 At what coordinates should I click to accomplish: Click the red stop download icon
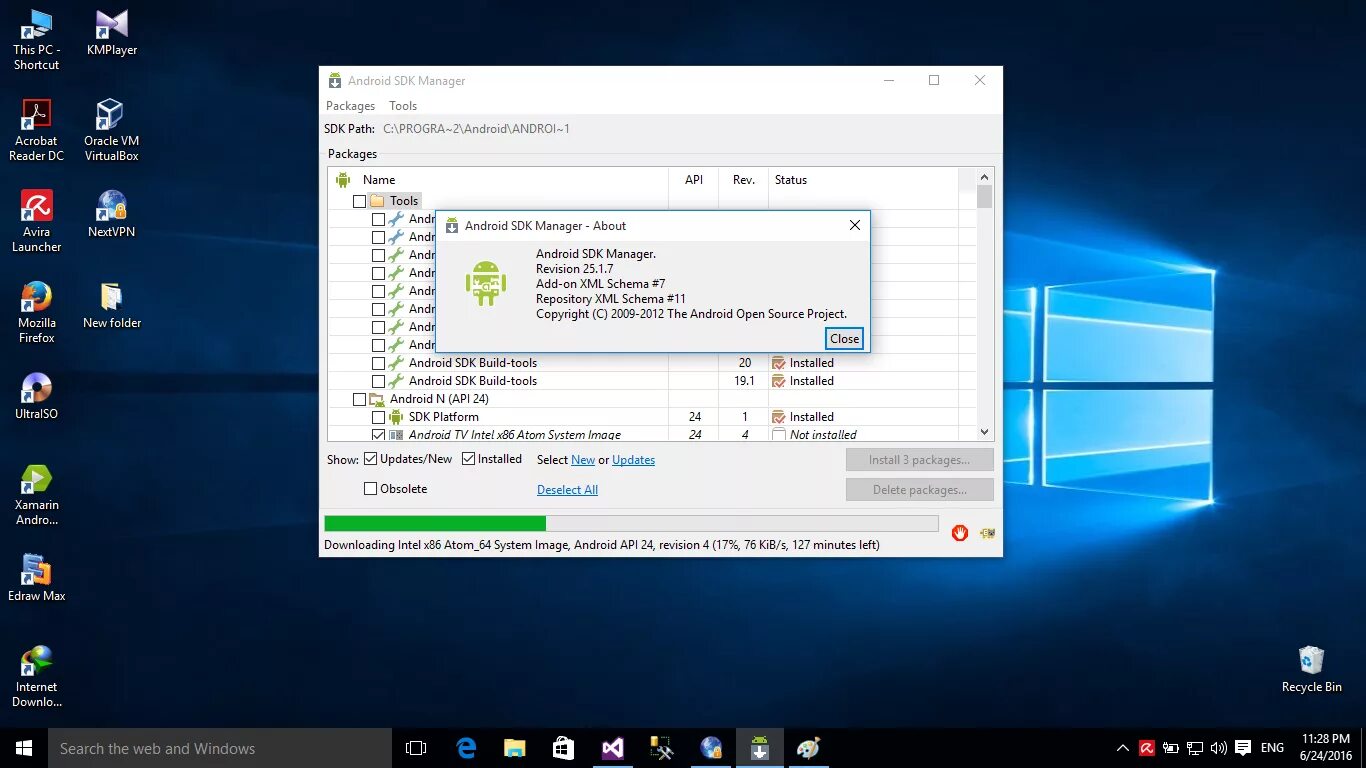(960, 533)
